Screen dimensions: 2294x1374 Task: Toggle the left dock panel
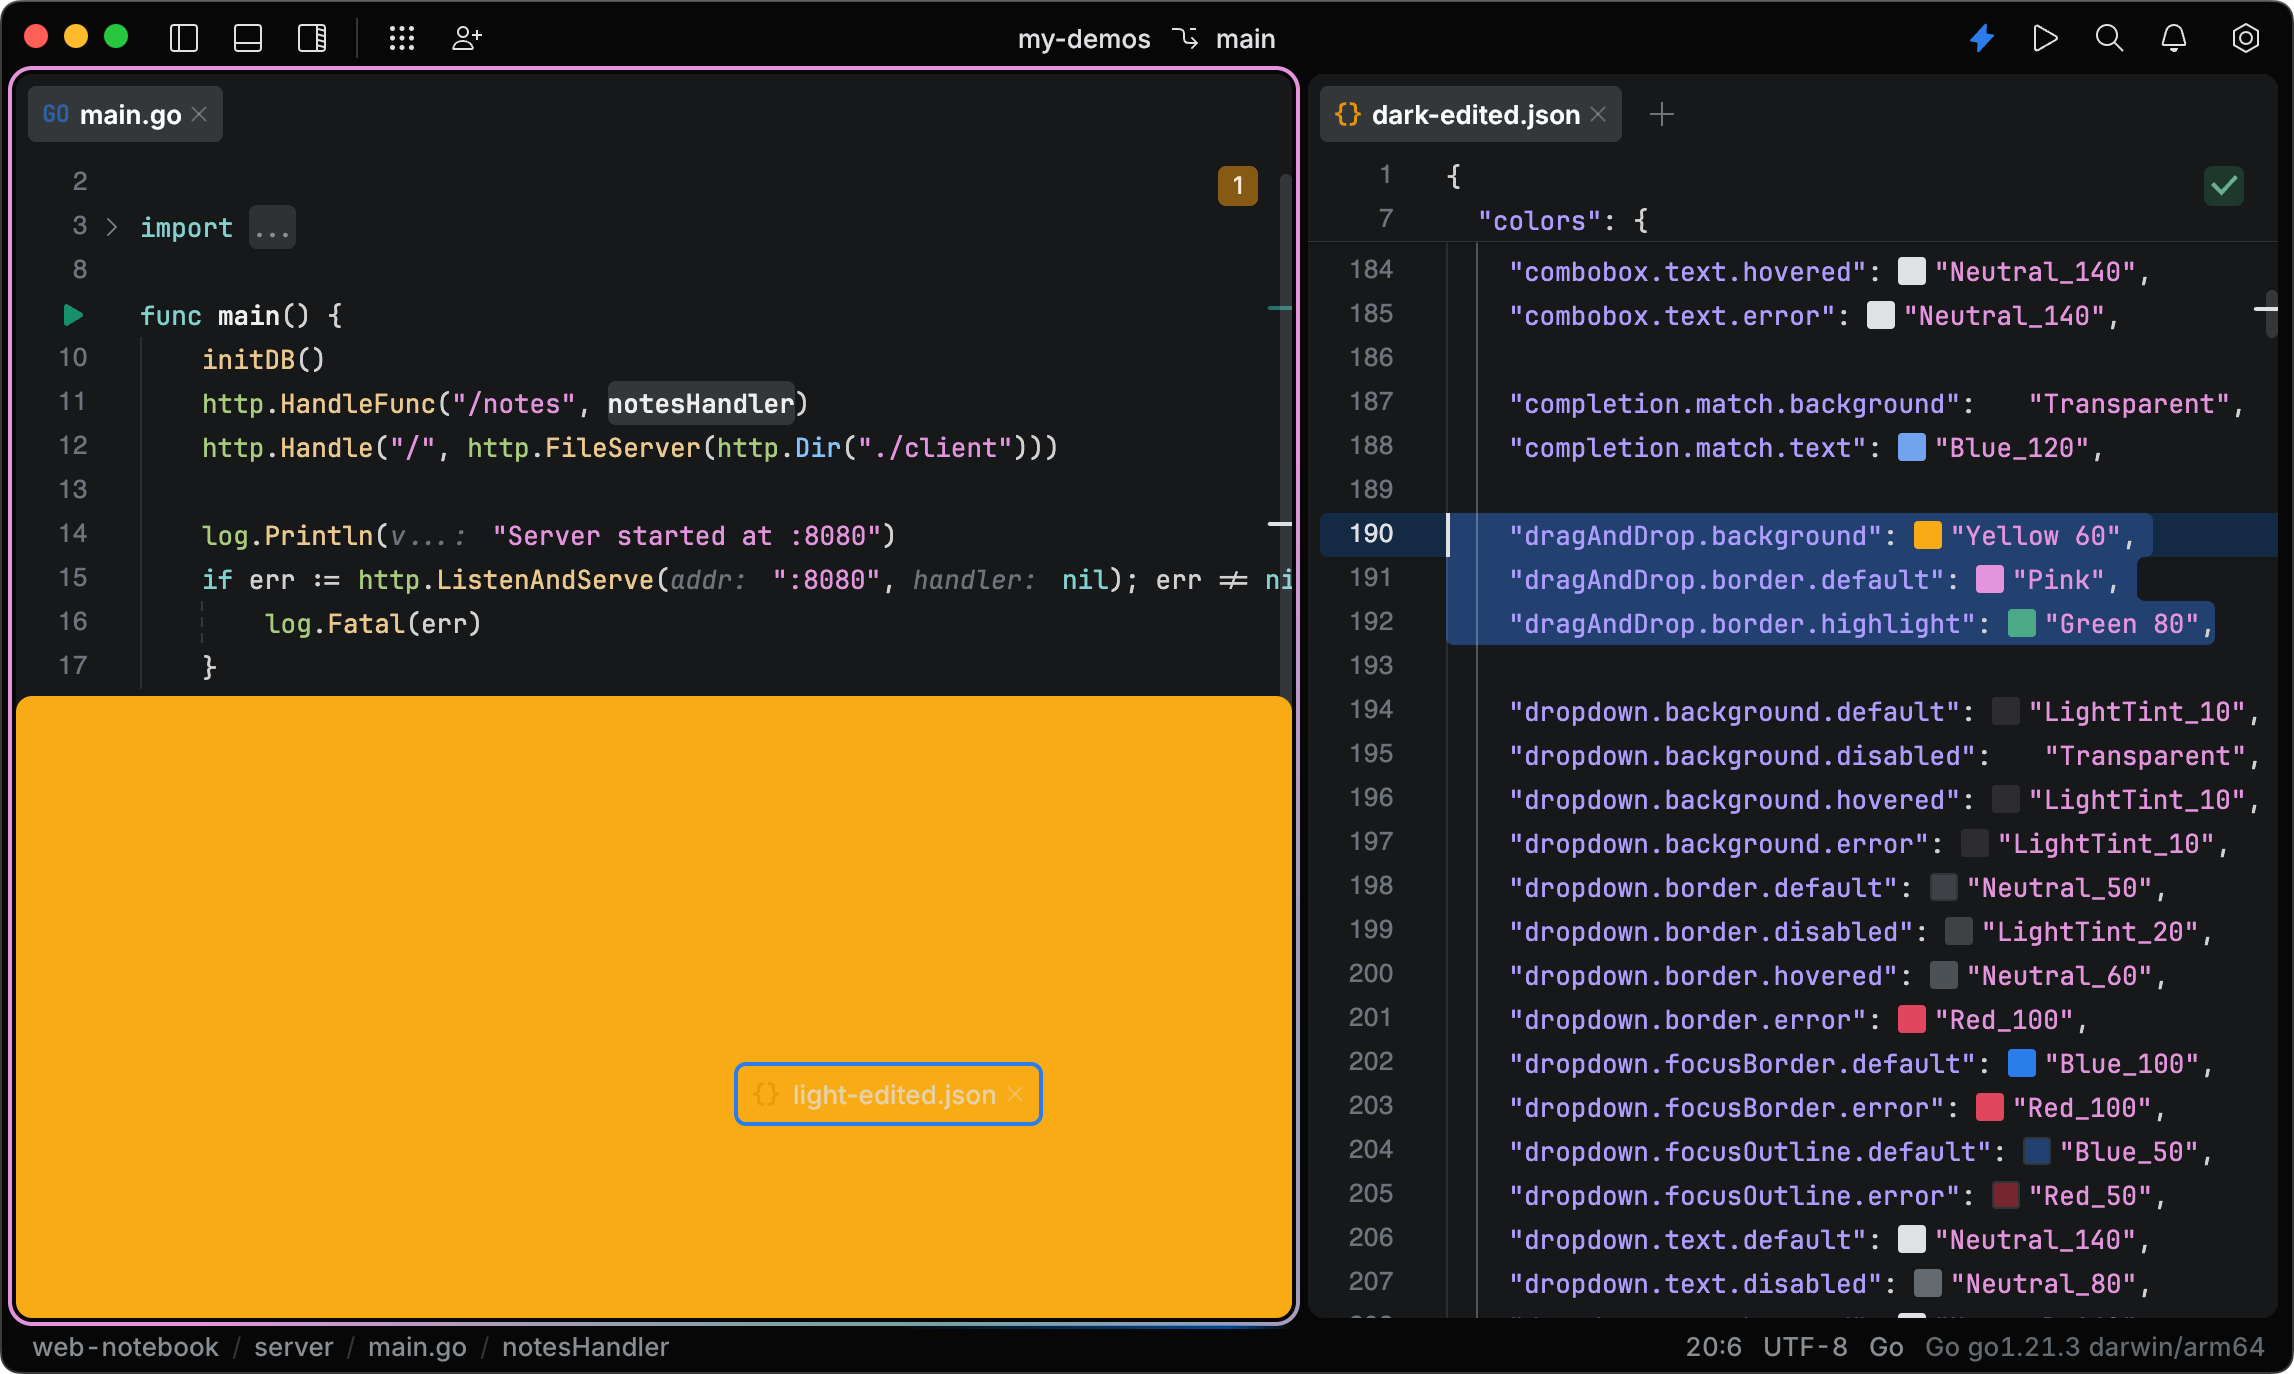coord(184,38)
